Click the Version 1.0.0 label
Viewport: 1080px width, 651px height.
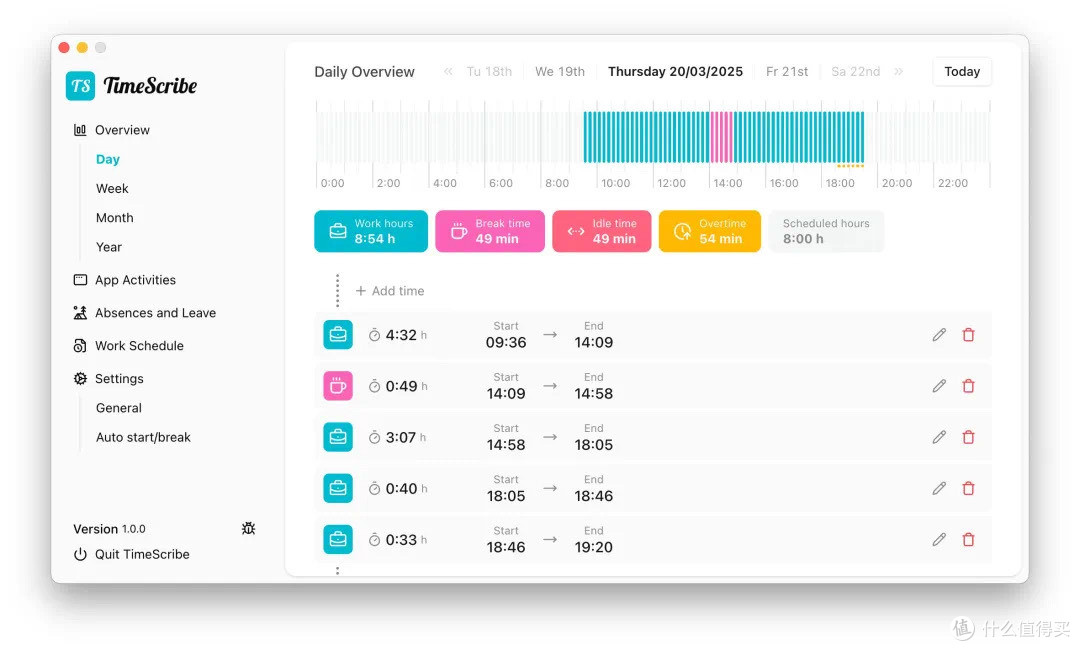pyautogui.click(x=110, y=529)
